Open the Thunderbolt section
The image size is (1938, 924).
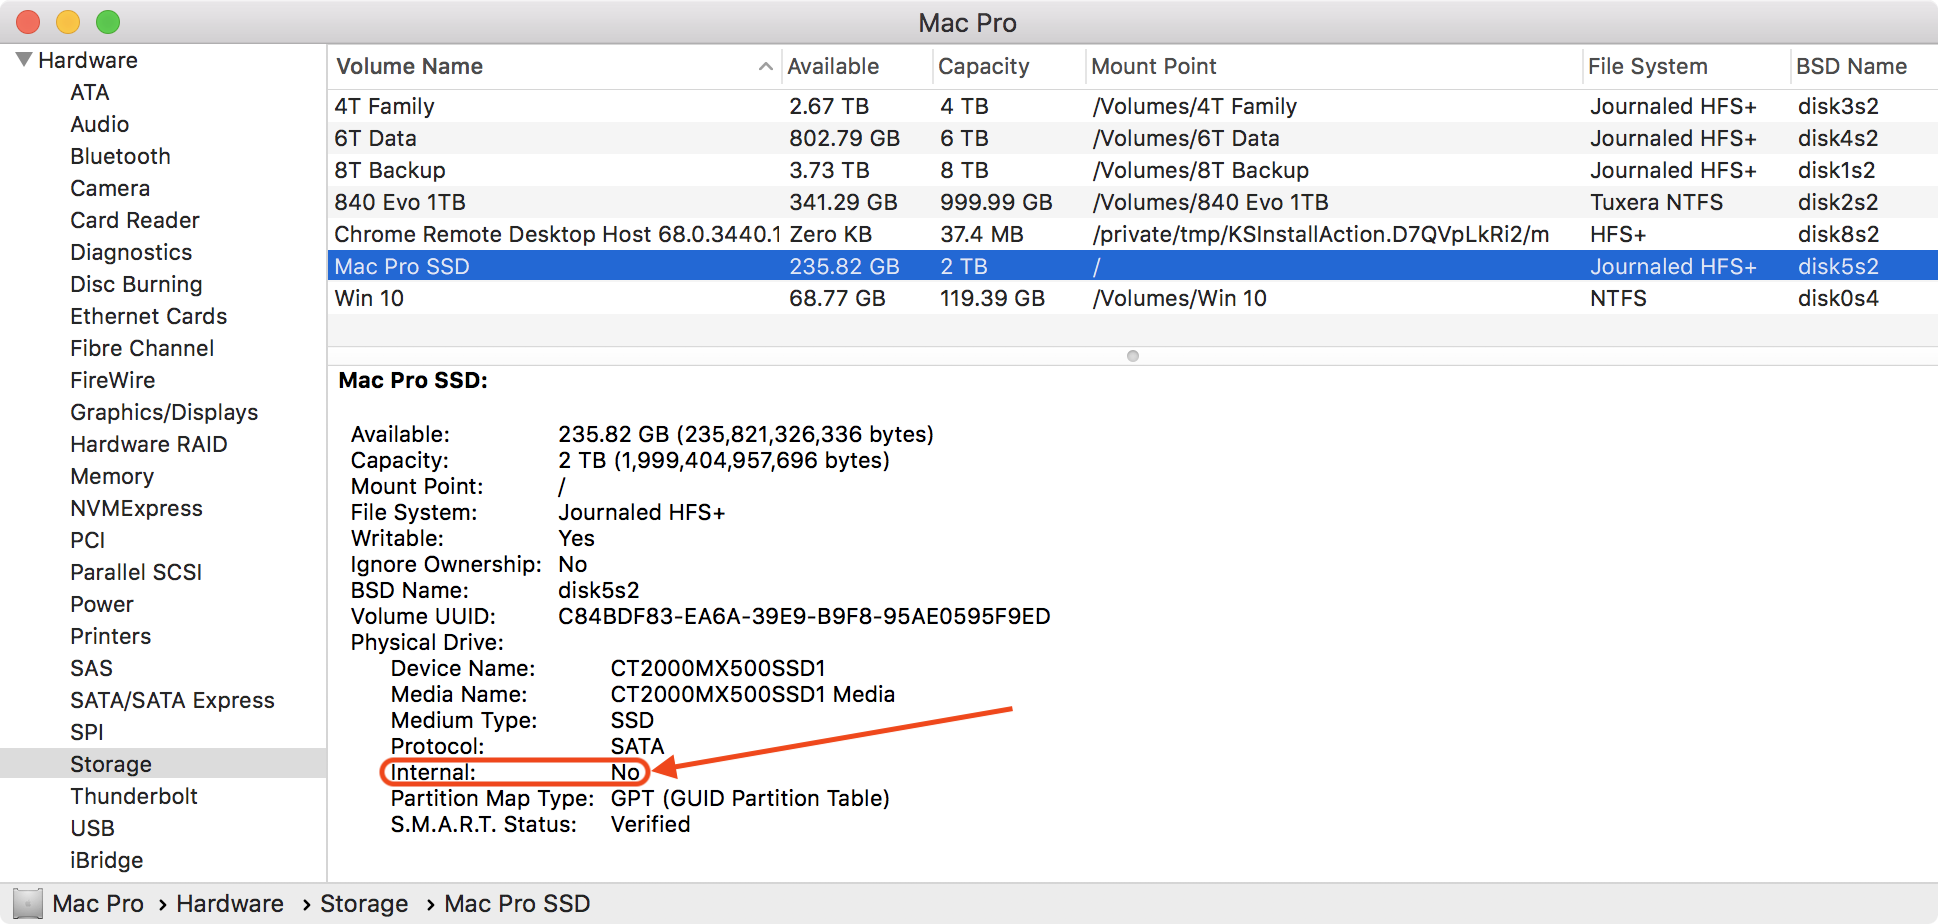click(x=134, y=796)
